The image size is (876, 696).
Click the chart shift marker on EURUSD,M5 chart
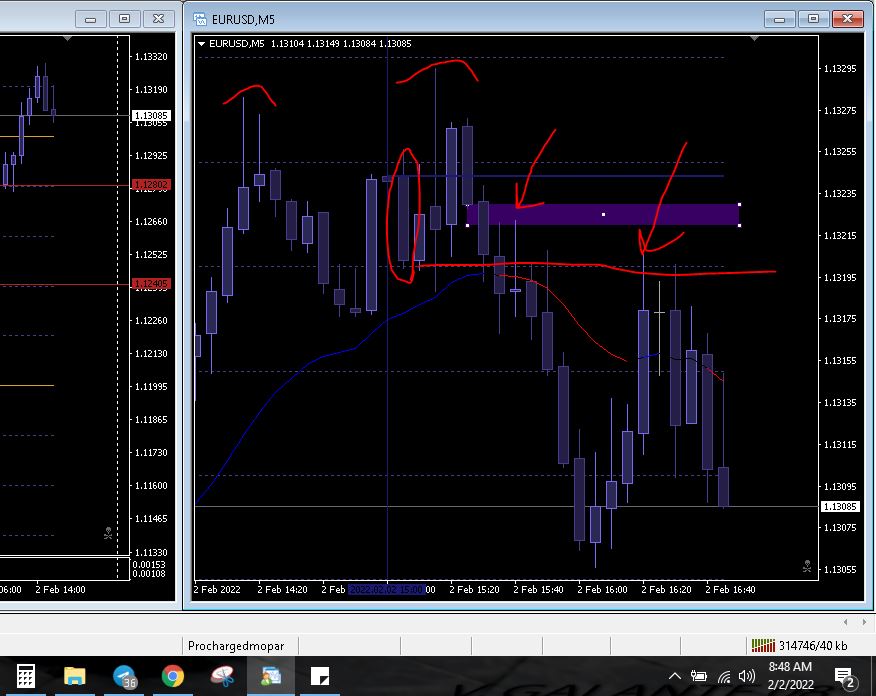coord(754,39)
